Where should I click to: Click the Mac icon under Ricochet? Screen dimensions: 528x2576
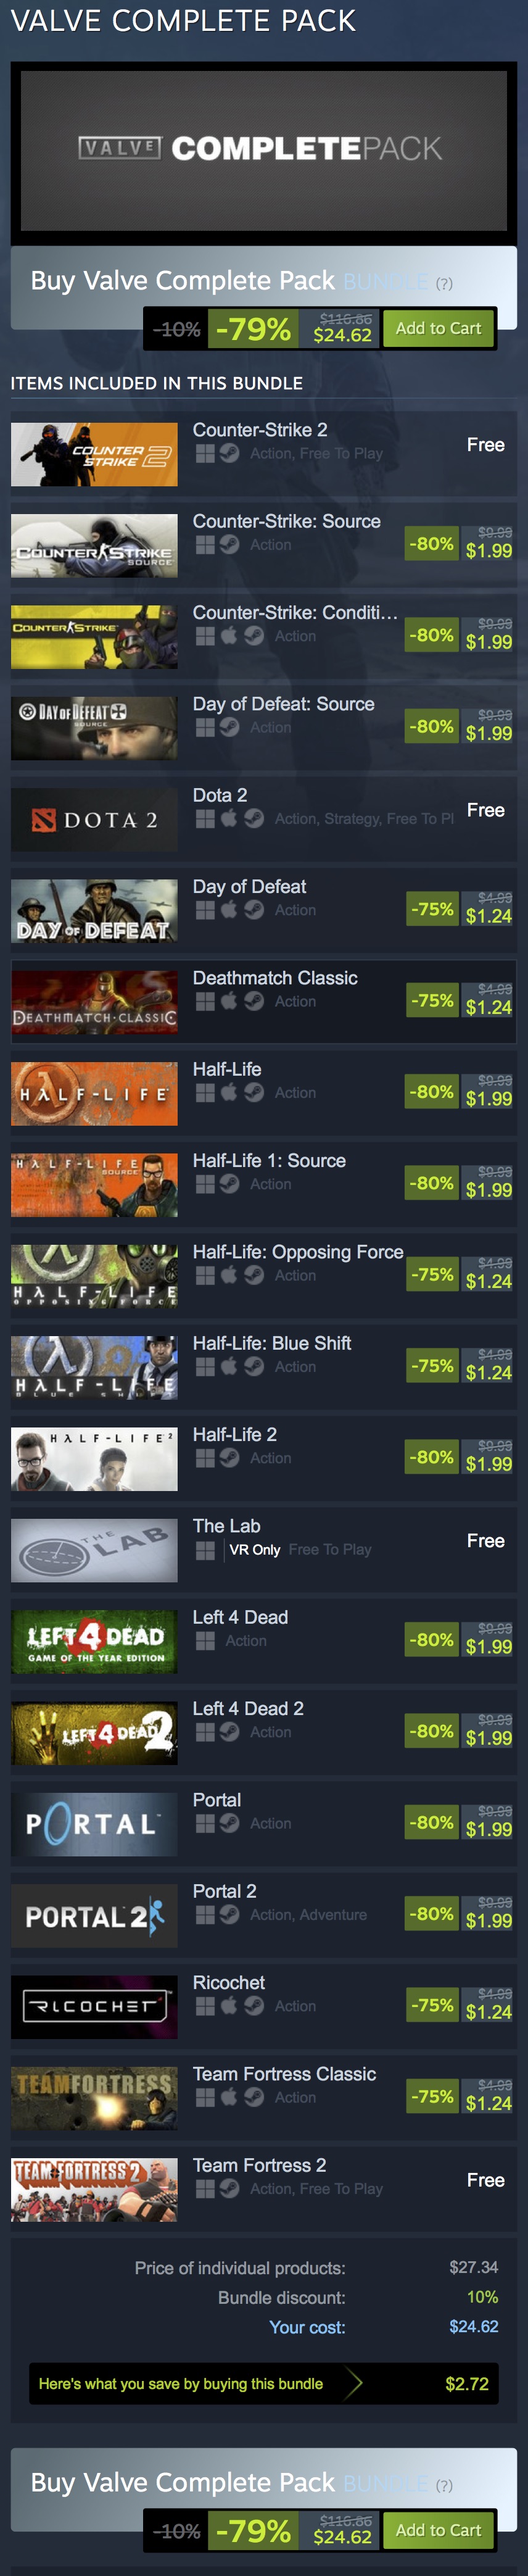(229, 2005)
